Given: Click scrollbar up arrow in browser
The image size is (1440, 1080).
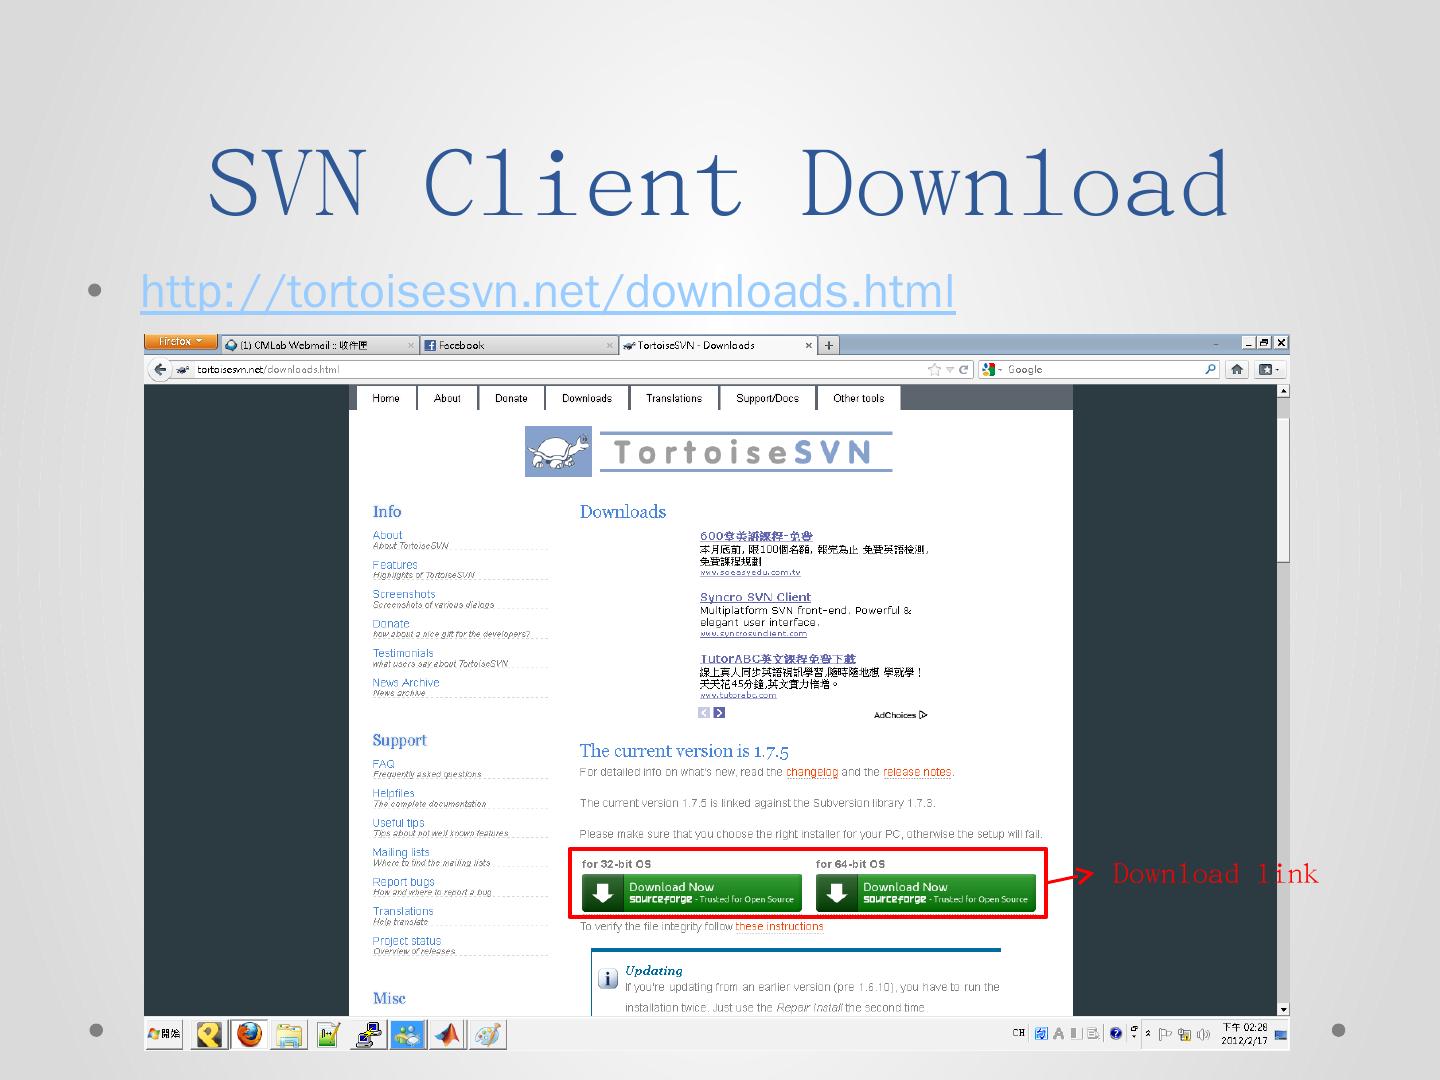Looking at the screenshot, I should 1283,391.
